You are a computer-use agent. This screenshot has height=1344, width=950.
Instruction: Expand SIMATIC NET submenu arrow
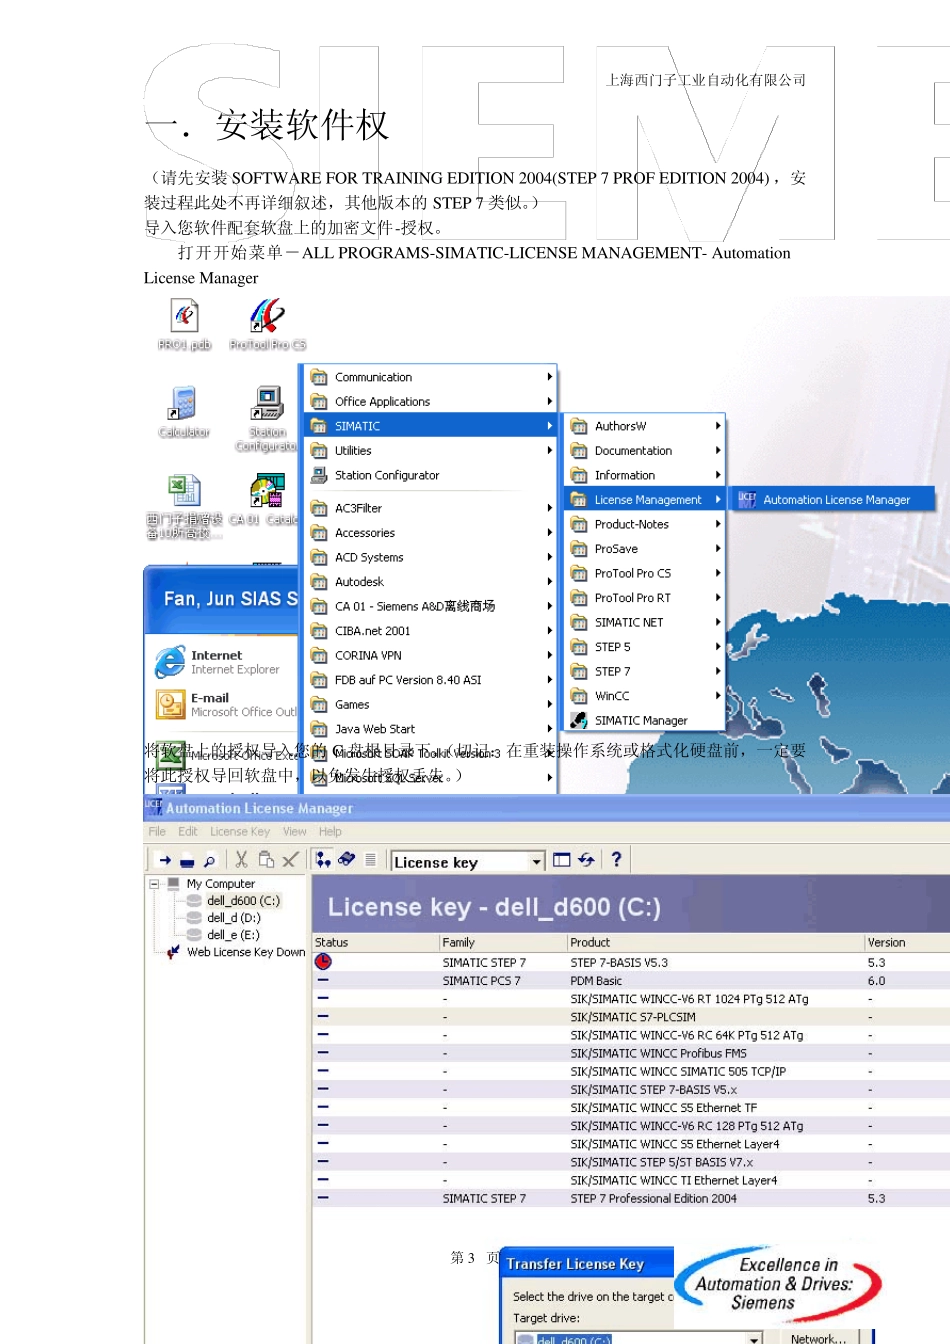(718, 622)
